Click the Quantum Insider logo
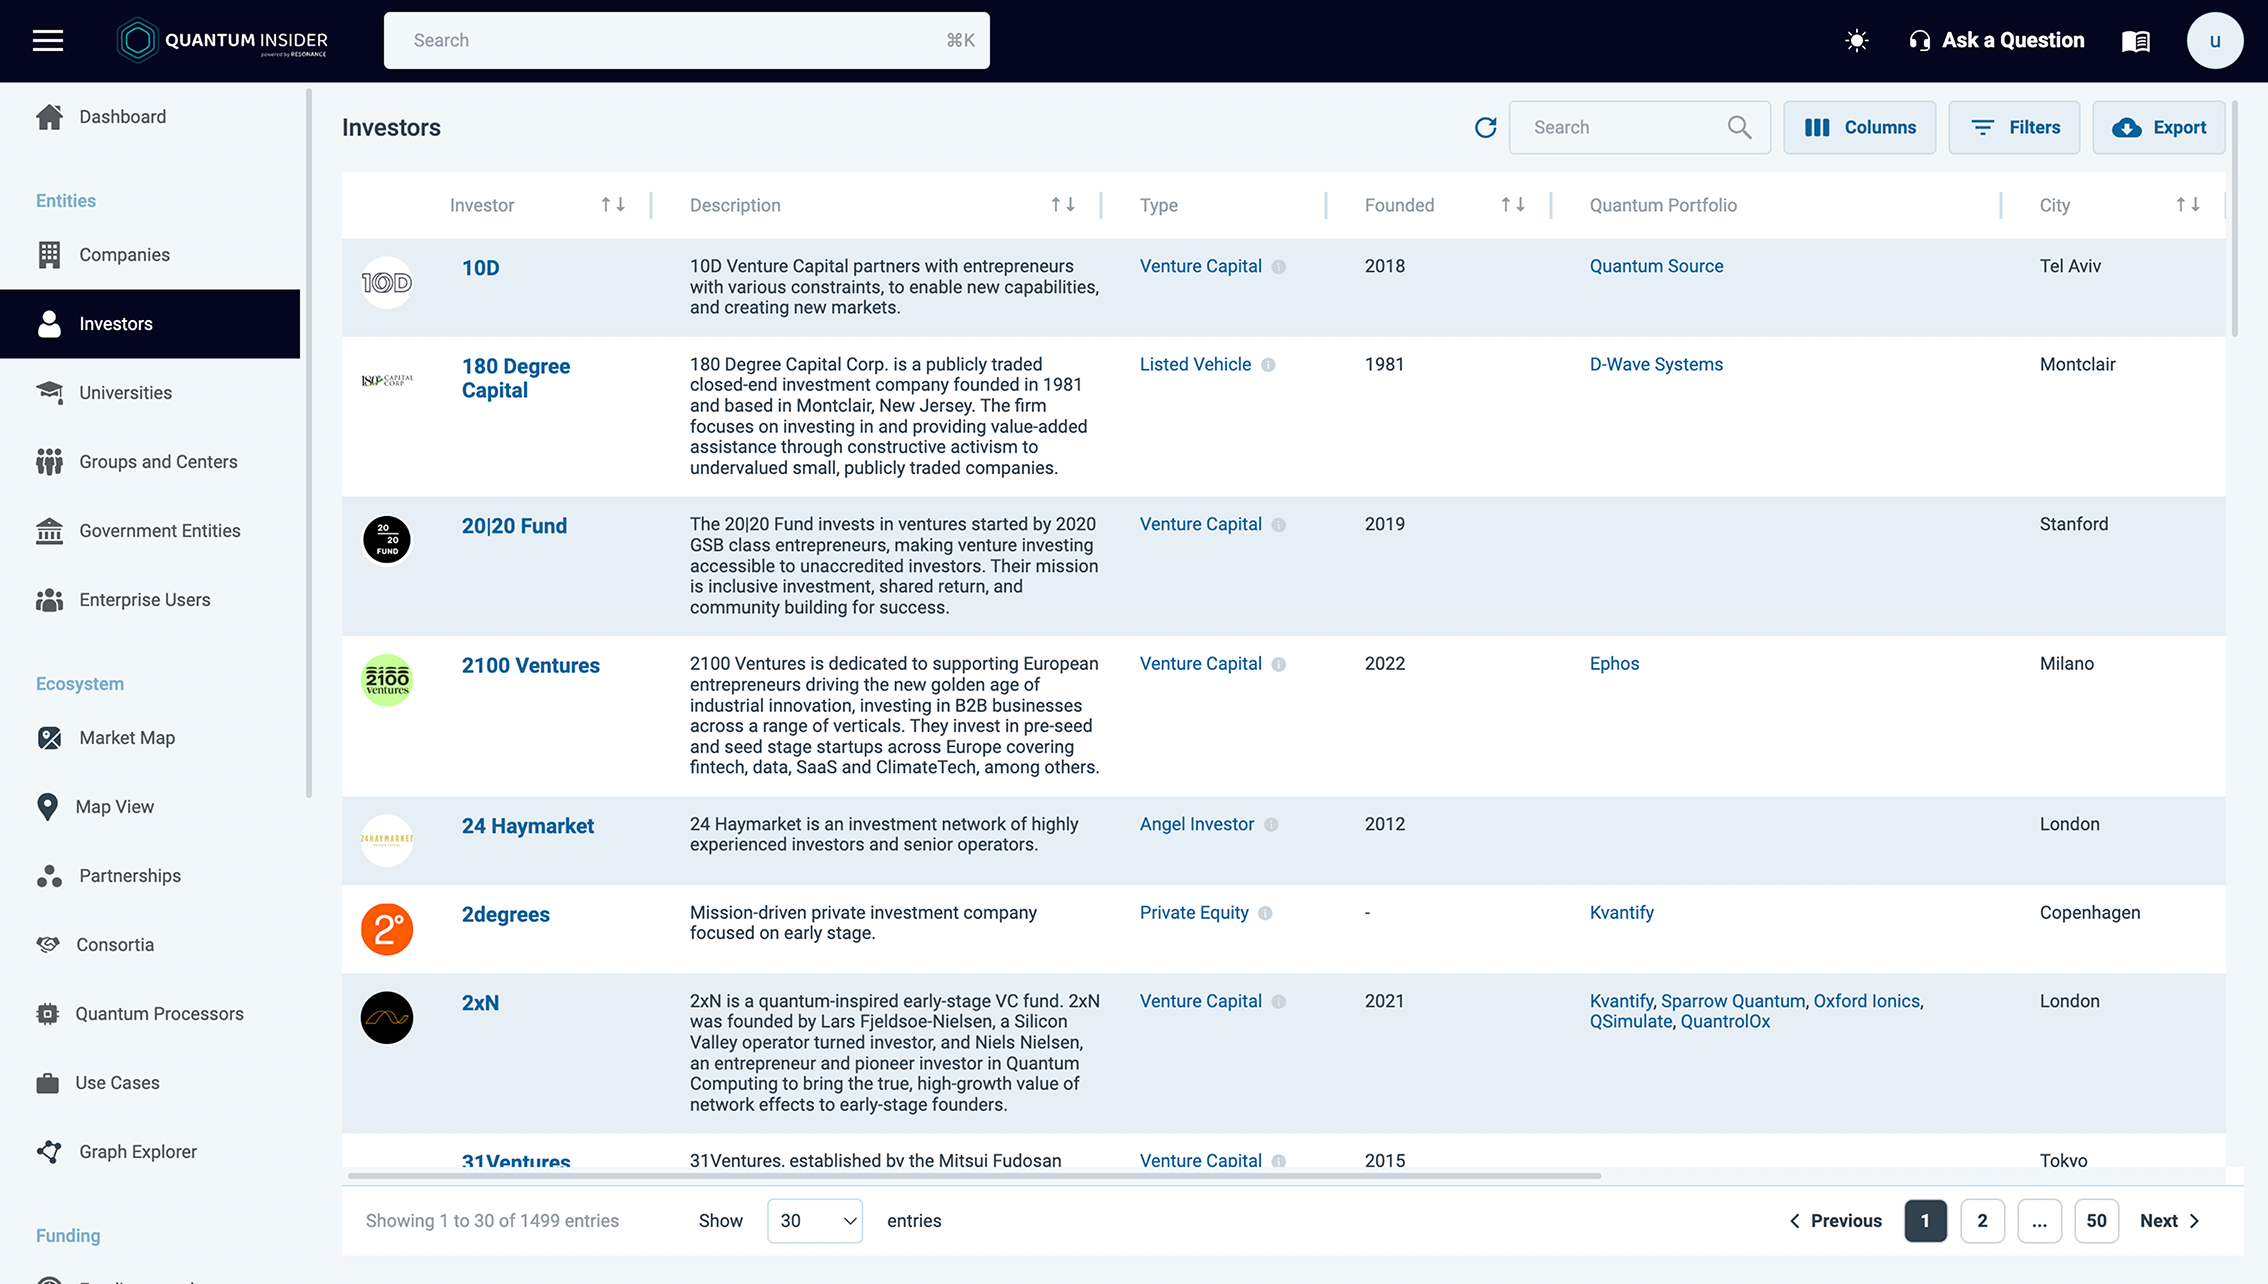This screenshot has height=1284, width=2268. tap(223, 40)
